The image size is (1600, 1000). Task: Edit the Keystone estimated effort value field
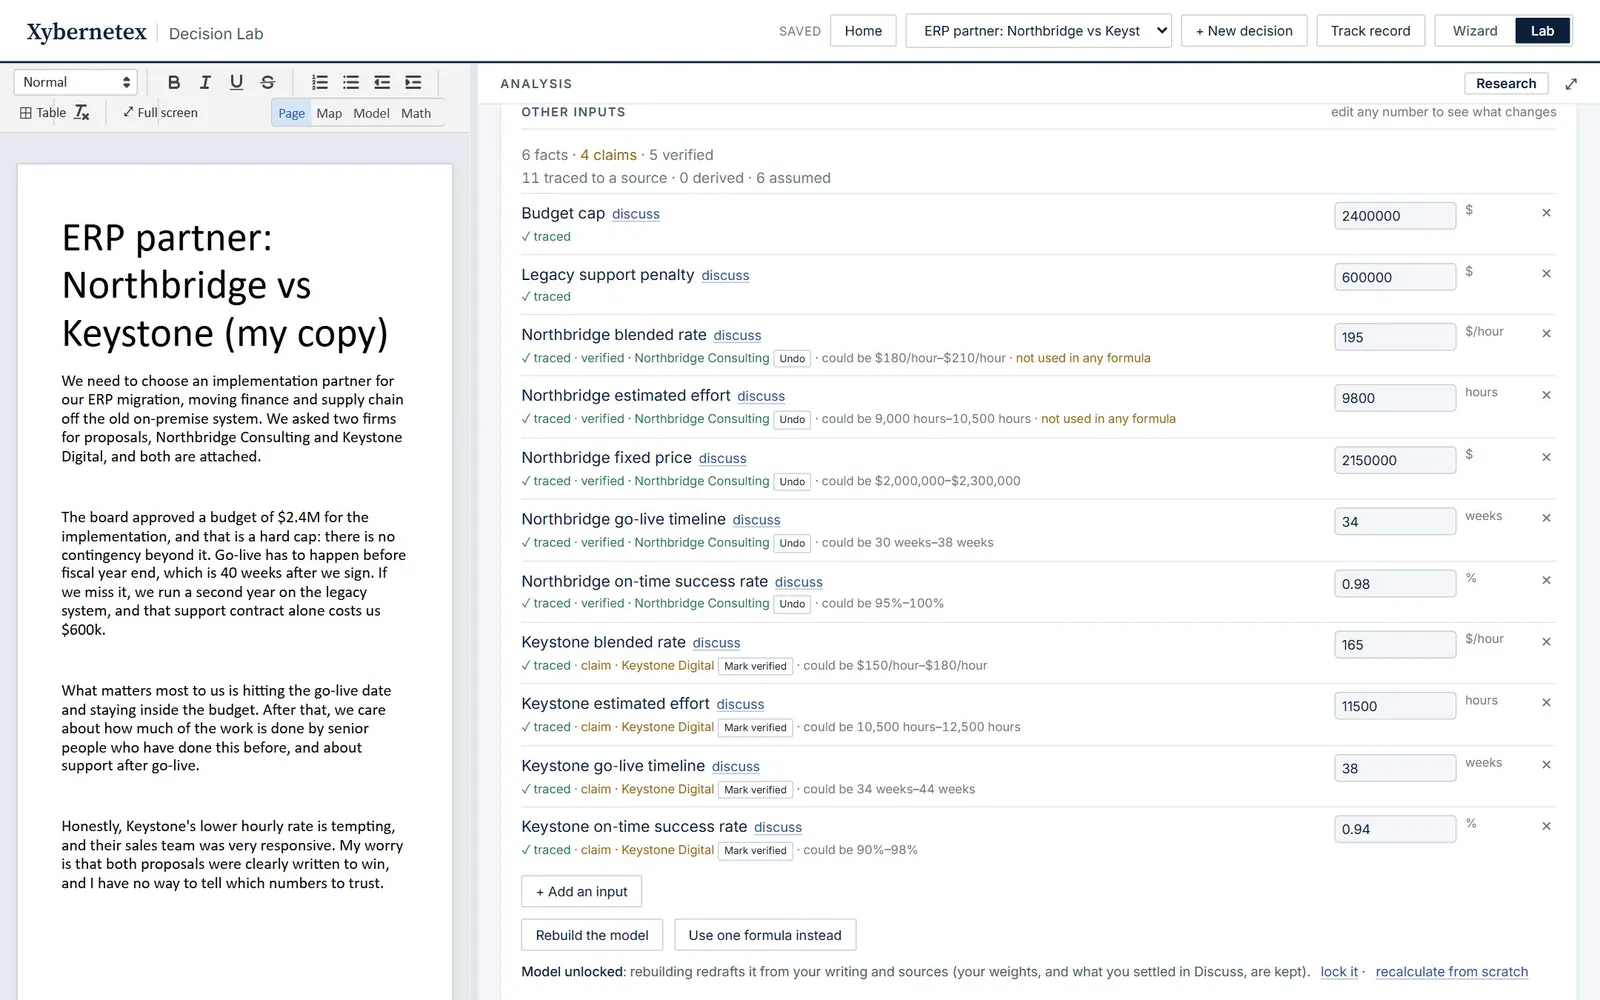tap(1395, 706)
